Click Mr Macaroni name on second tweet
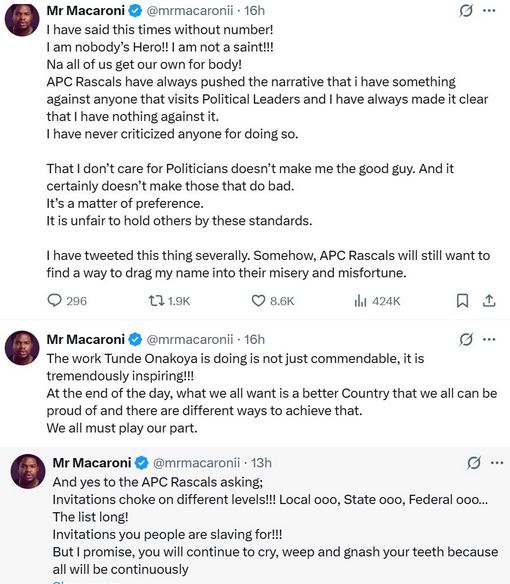Screen dimensions: 510x584 click(x=86, y=339)
